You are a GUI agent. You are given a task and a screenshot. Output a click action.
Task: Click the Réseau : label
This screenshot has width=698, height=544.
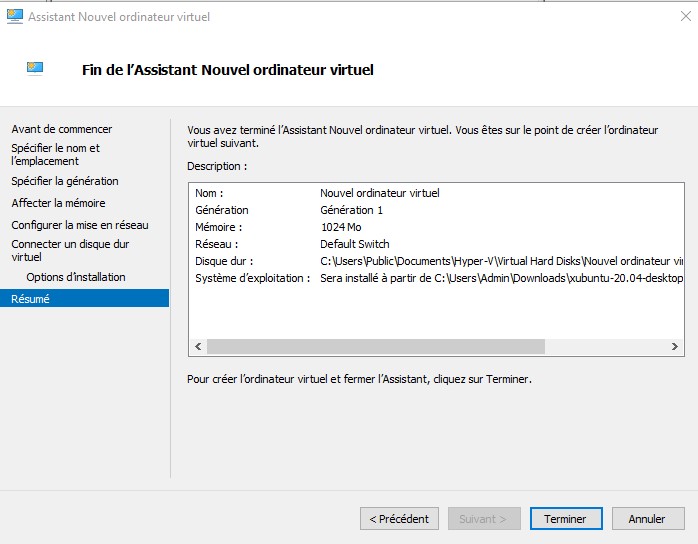[216, 244]
